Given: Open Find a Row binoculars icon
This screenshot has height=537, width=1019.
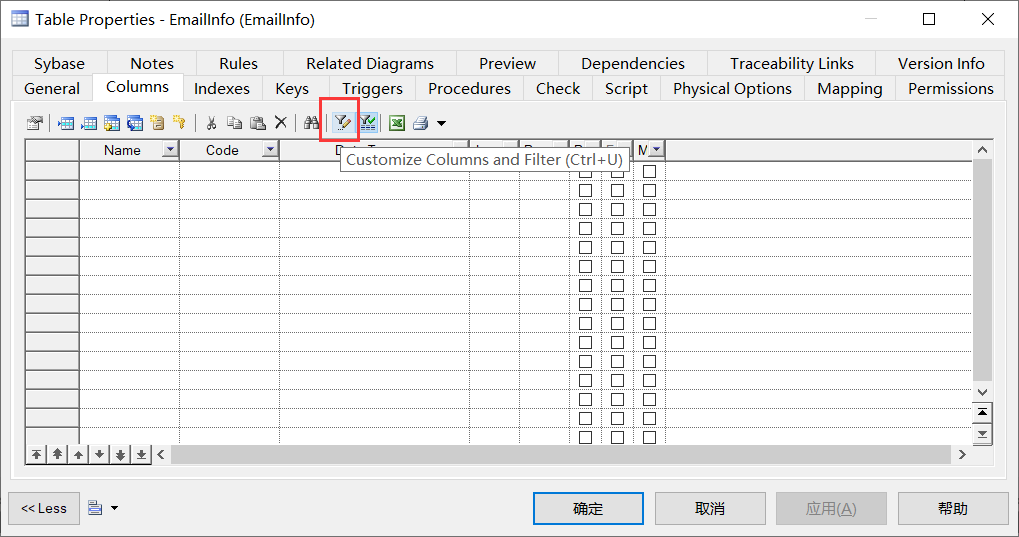Looking at the screenshot, I should tap(311, 122).
